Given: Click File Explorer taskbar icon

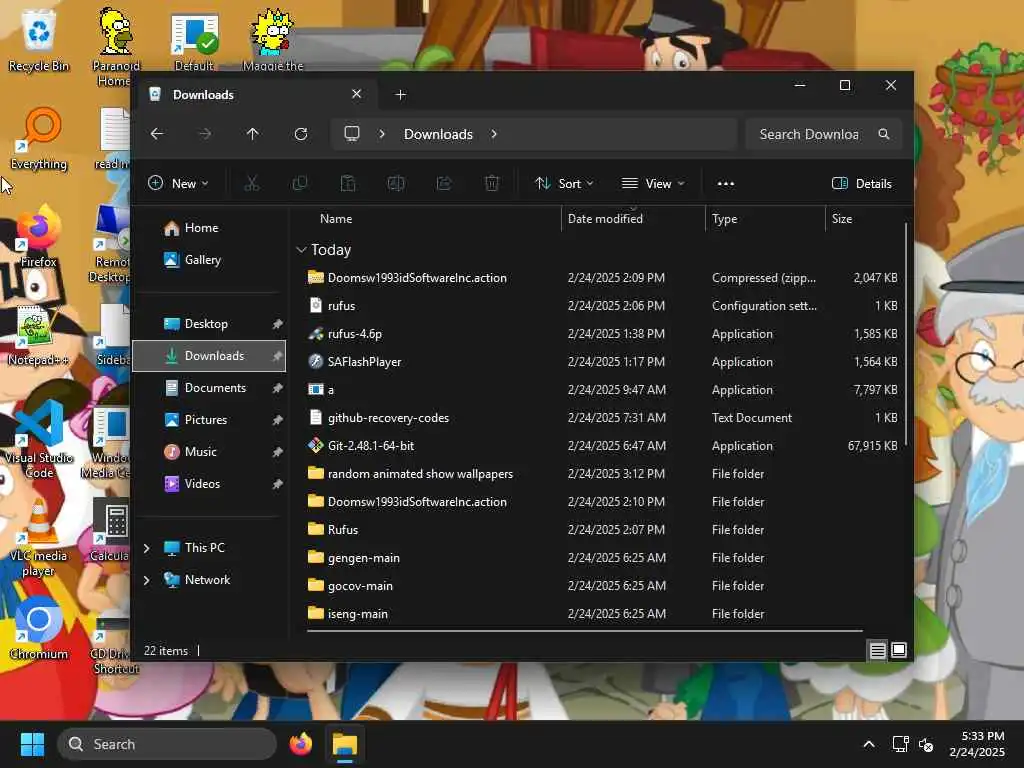Looking at the screenshot, I should click(x=345, y=744).
